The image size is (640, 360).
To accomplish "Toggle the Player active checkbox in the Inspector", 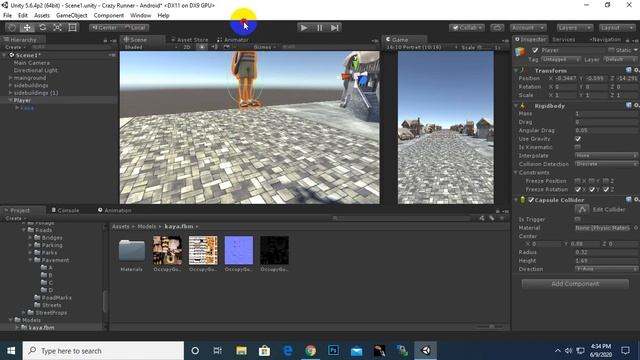I will [535, 50].
